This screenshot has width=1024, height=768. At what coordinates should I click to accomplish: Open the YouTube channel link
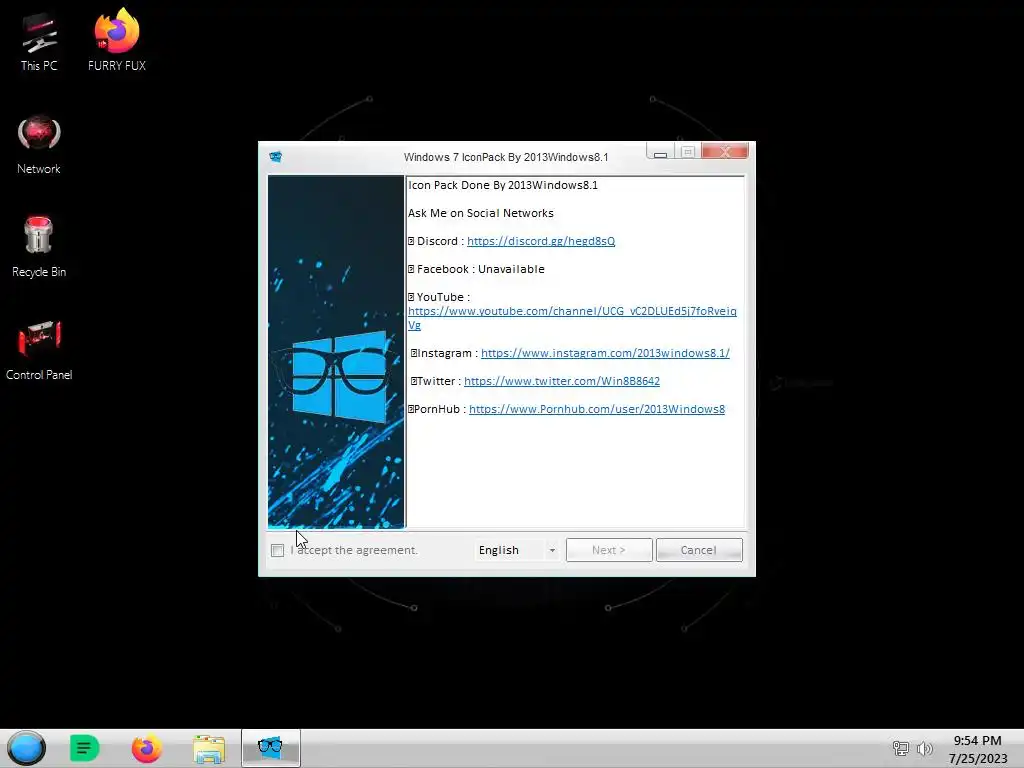[x=572, y=317]
